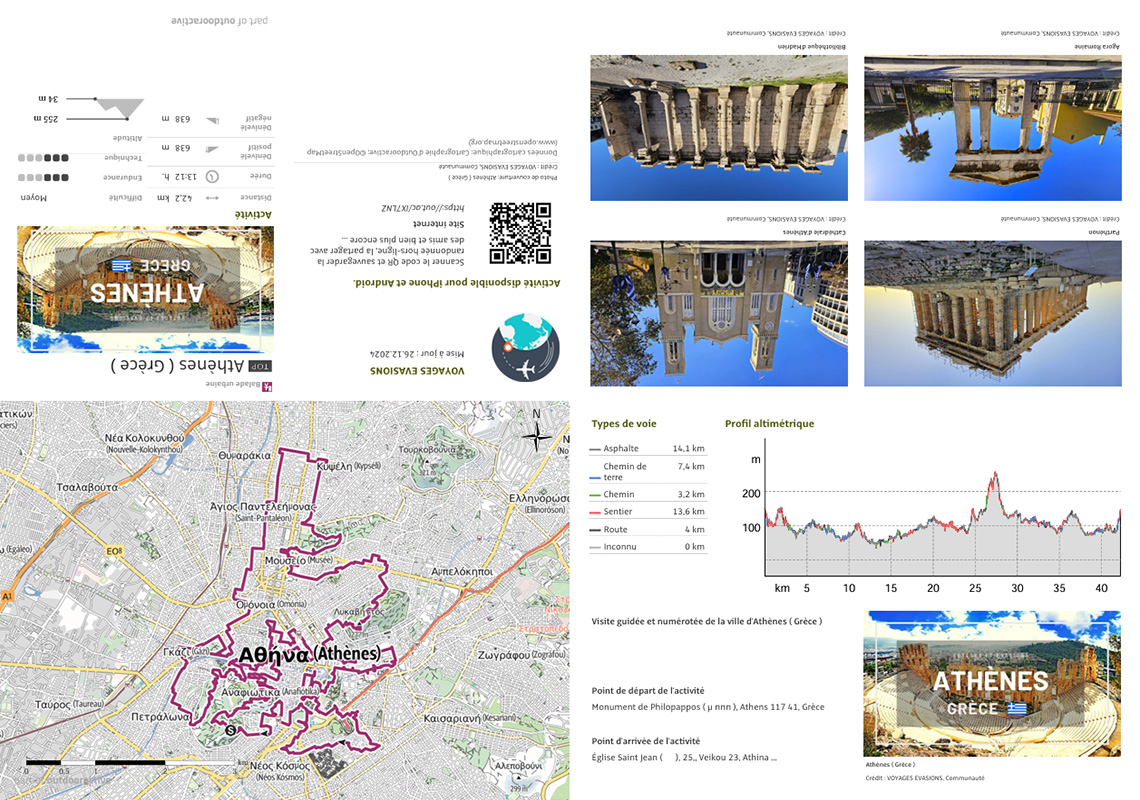Viewport: 1140px width, 800px height.
Task: Click 'Activité disponible pour iPhone et Android' heading
Action: click(457, 283)
